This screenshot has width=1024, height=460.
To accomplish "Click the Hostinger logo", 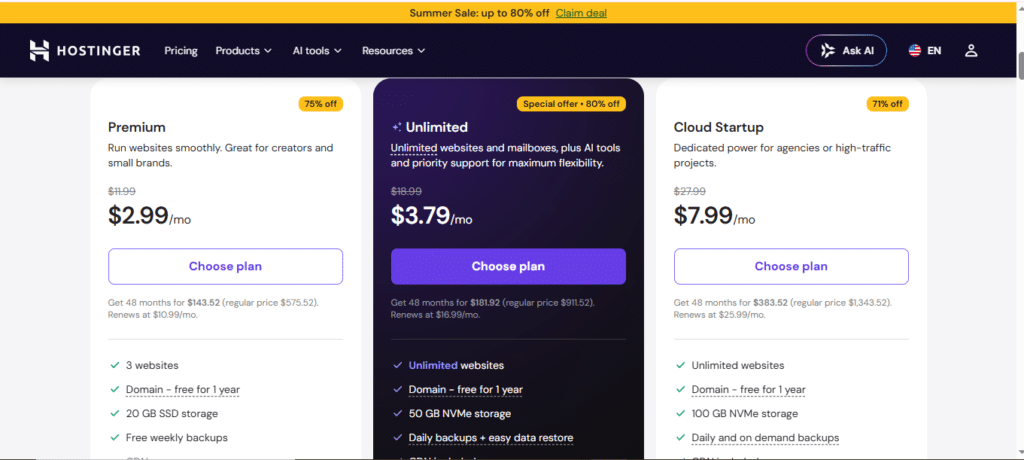I will pyautogui.click(x=84, y=50).
